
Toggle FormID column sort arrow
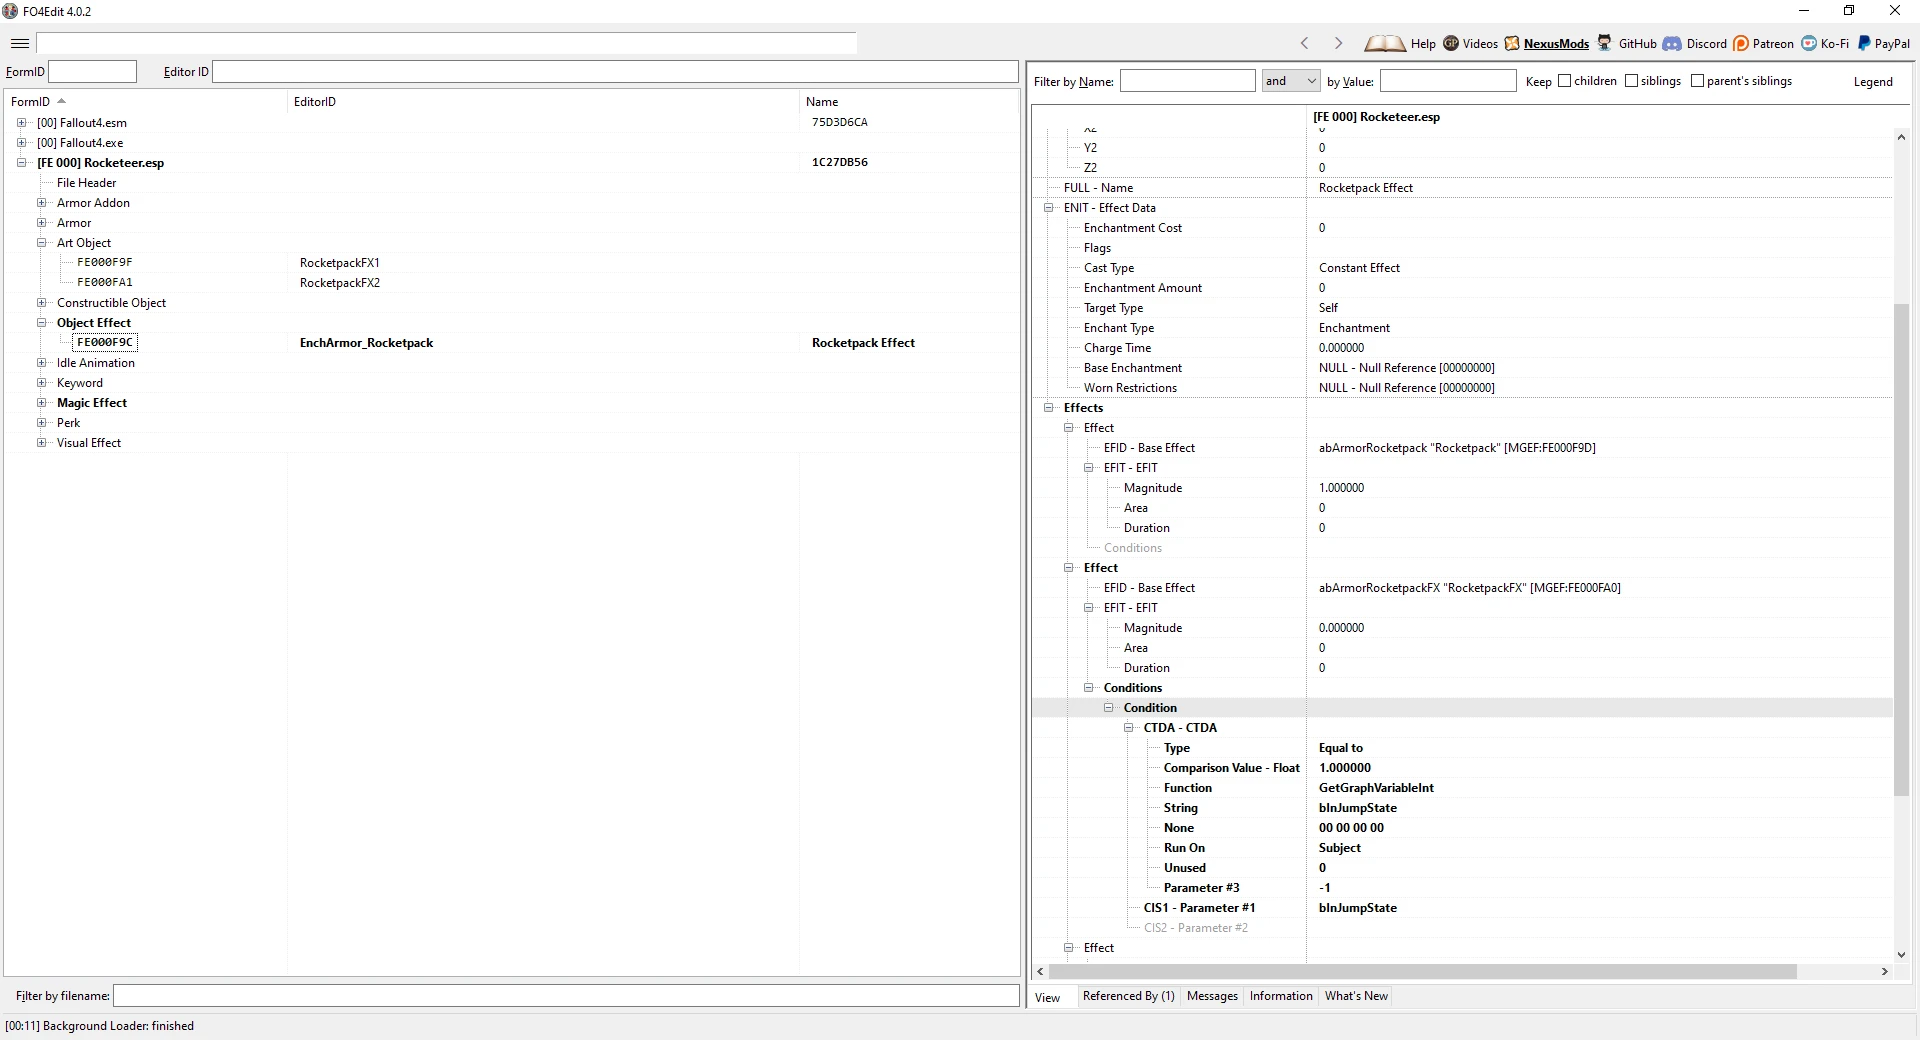62,101
